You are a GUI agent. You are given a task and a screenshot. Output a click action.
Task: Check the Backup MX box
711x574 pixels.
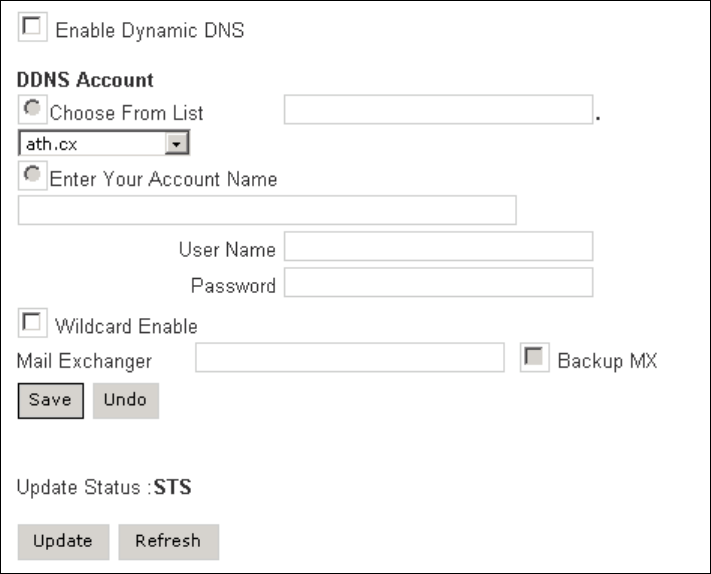point(534,357)
